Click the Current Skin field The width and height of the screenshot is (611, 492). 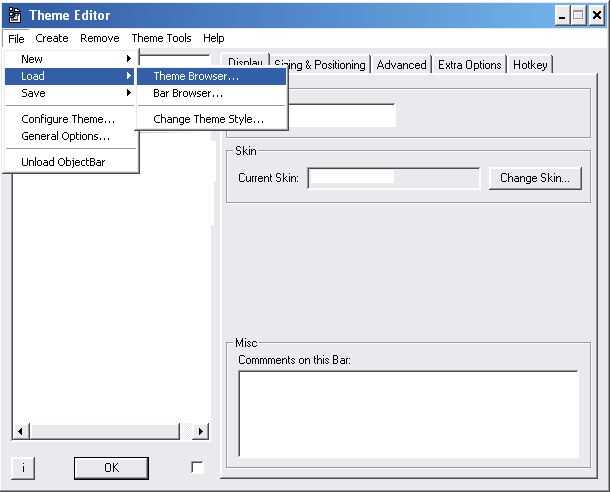(394, 178)
